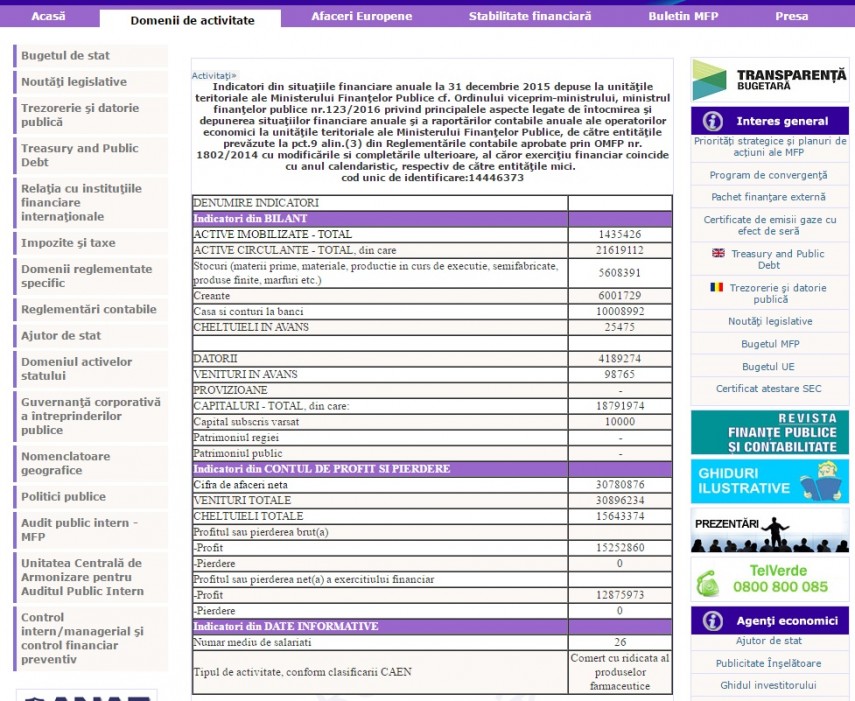This screenshot has width=855, height=701.
Task: Select Impozite și taxe sidebar item
Action: [x=68, y=243]
